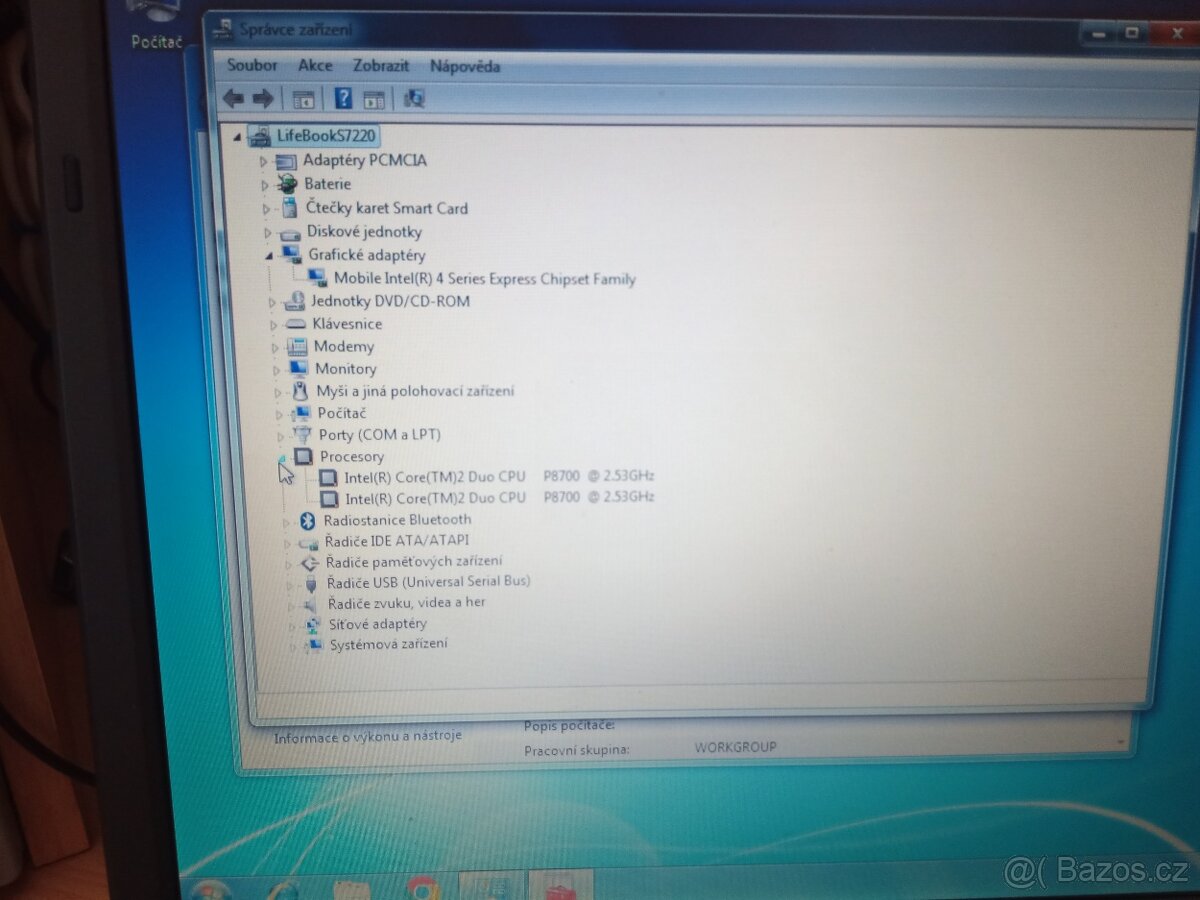Open Informace o výkonu a nástroje link

368,737
